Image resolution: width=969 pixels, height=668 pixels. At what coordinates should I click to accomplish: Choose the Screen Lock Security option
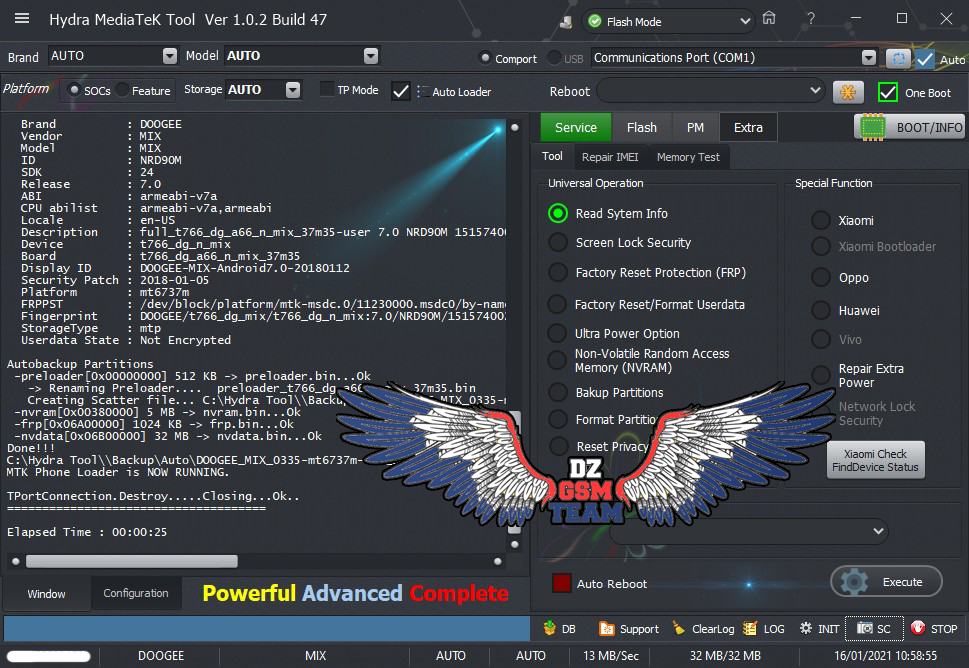(557, 242)
